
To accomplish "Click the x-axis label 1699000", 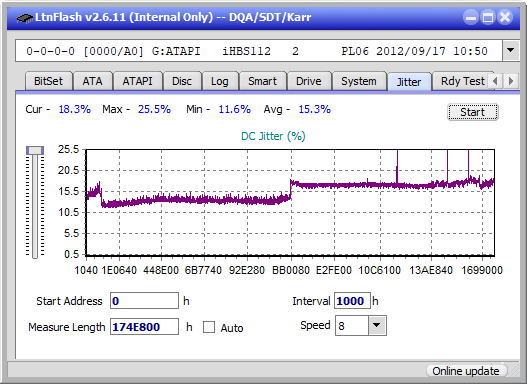I will click(482, 270).
